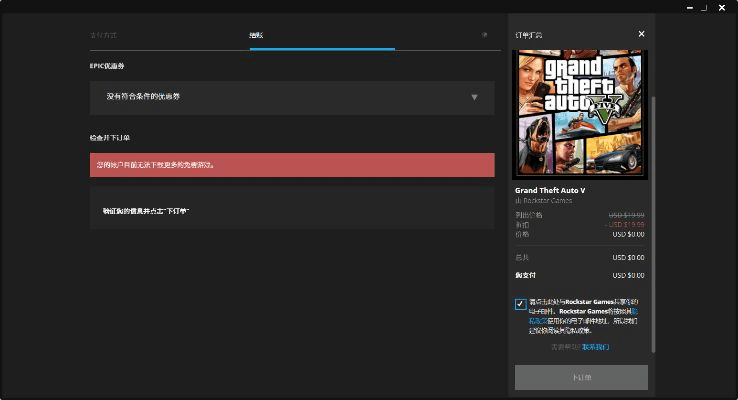Toggle the Rockstar Games email sharing checkbox
738x400 pixels.
coord(521,304)
